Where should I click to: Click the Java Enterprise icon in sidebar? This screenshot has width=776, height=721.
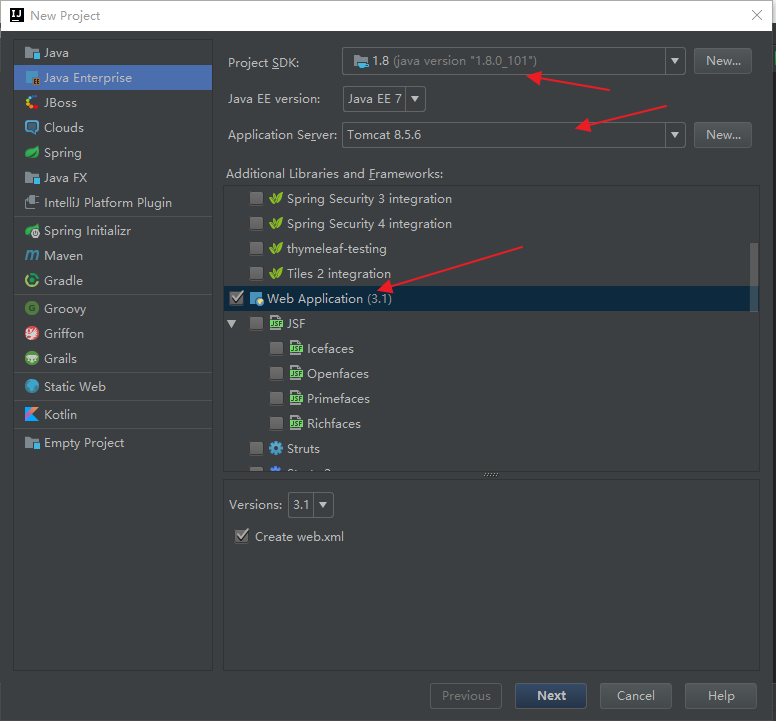(32, 78)
